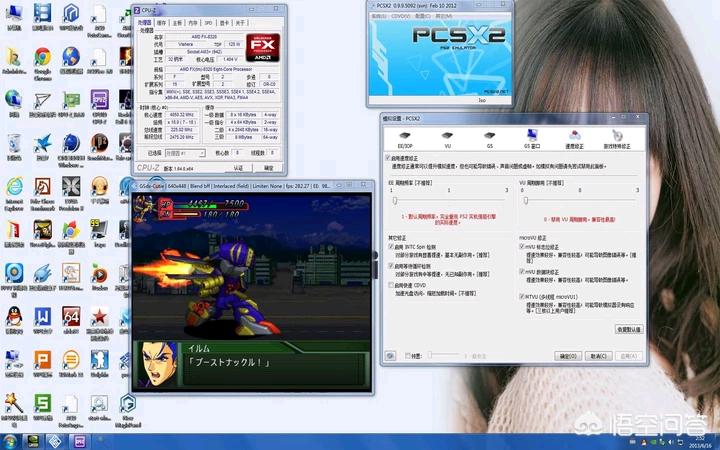This screenshot has width=720, height=450.
Task: Toggle the 启用速度修正 checkbox
Action: click(388, 158)
